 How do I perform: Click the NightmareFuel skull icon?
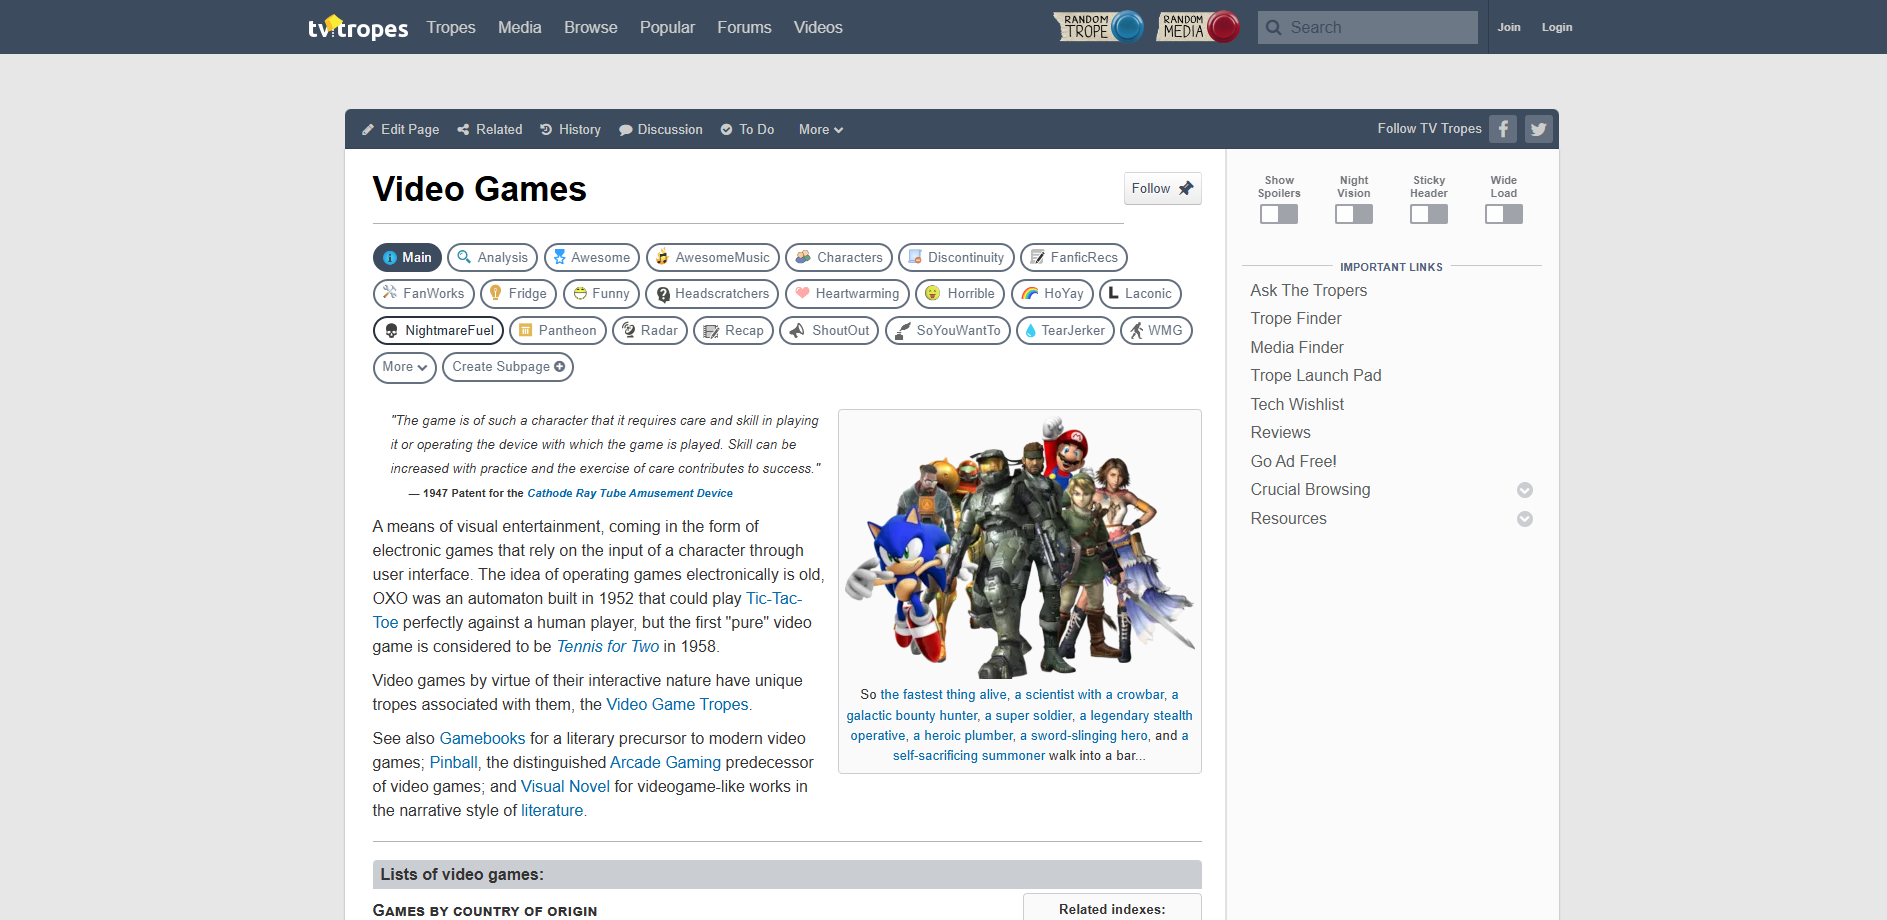(391, 331)
